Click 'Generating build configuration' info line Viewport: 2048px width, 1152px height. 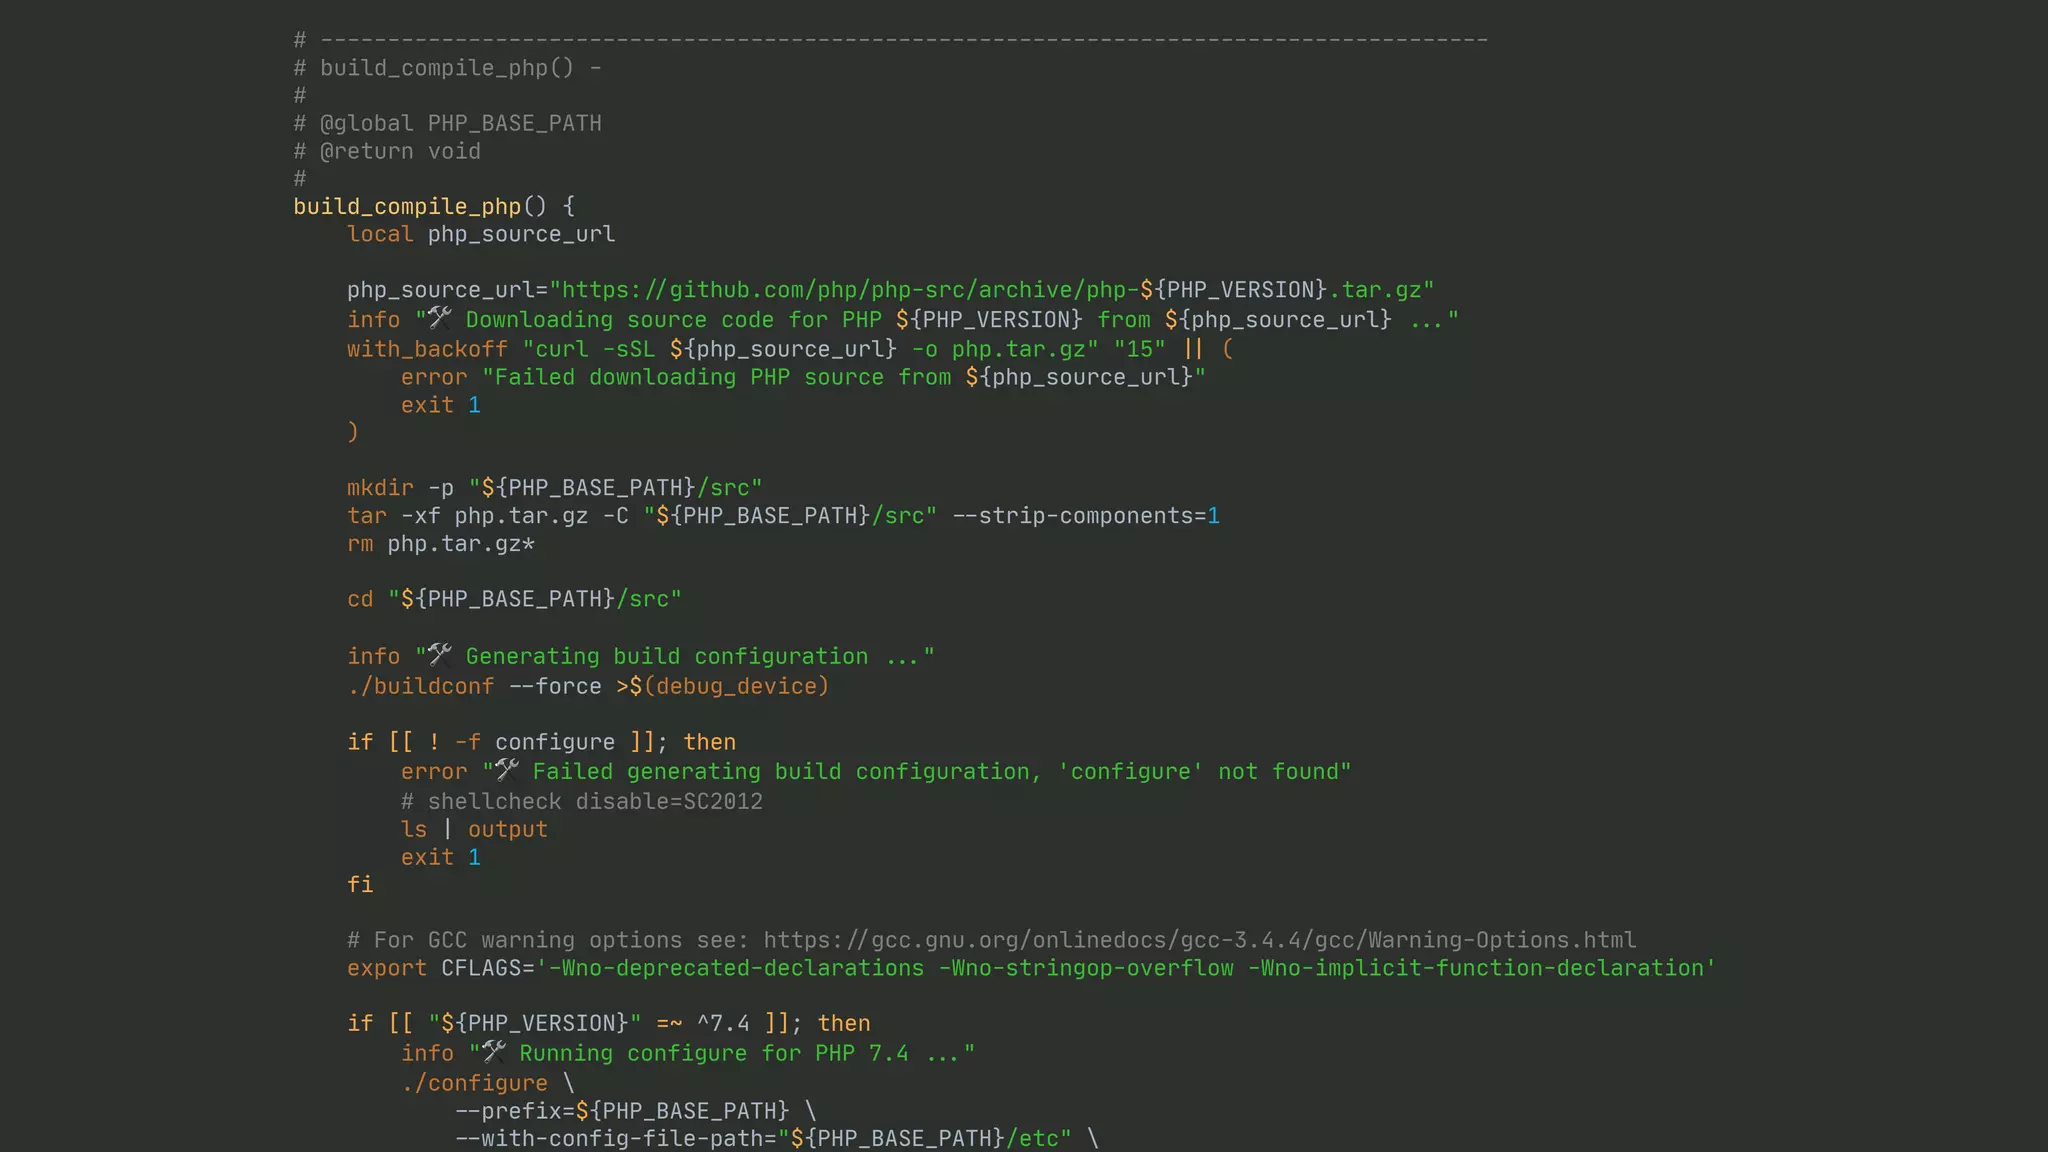click(x=641, y=656)
